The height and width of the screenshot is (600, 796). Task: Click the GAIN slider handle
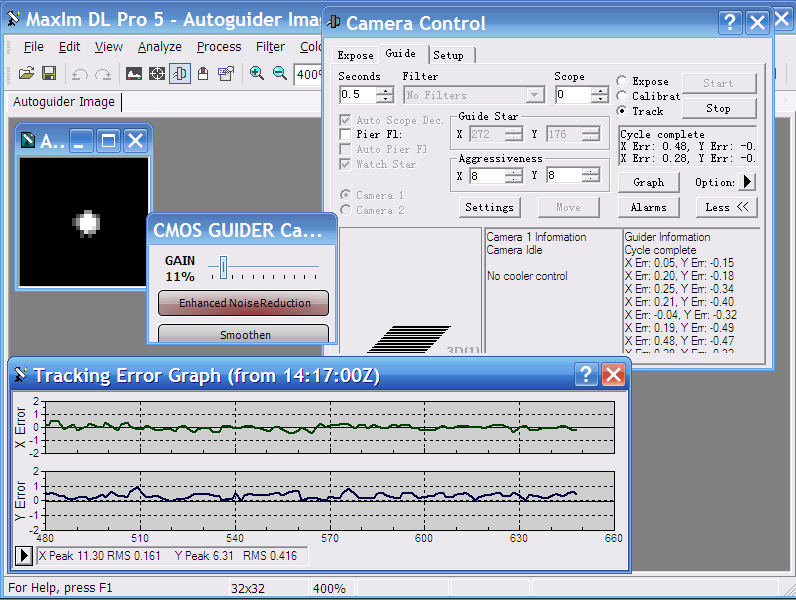(223, 267)
